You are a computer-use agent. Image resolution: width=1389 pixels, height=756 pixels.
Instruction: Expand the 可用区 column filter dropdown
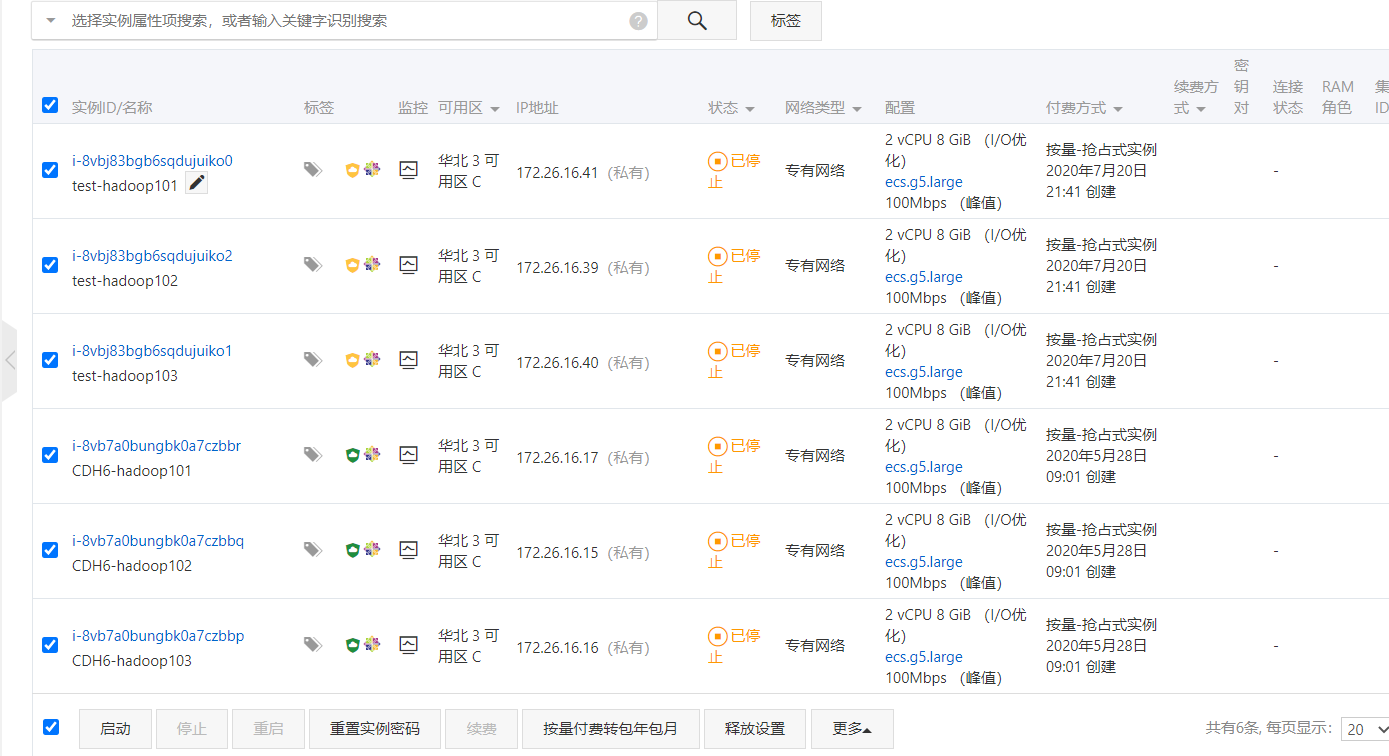click(494, 109)
